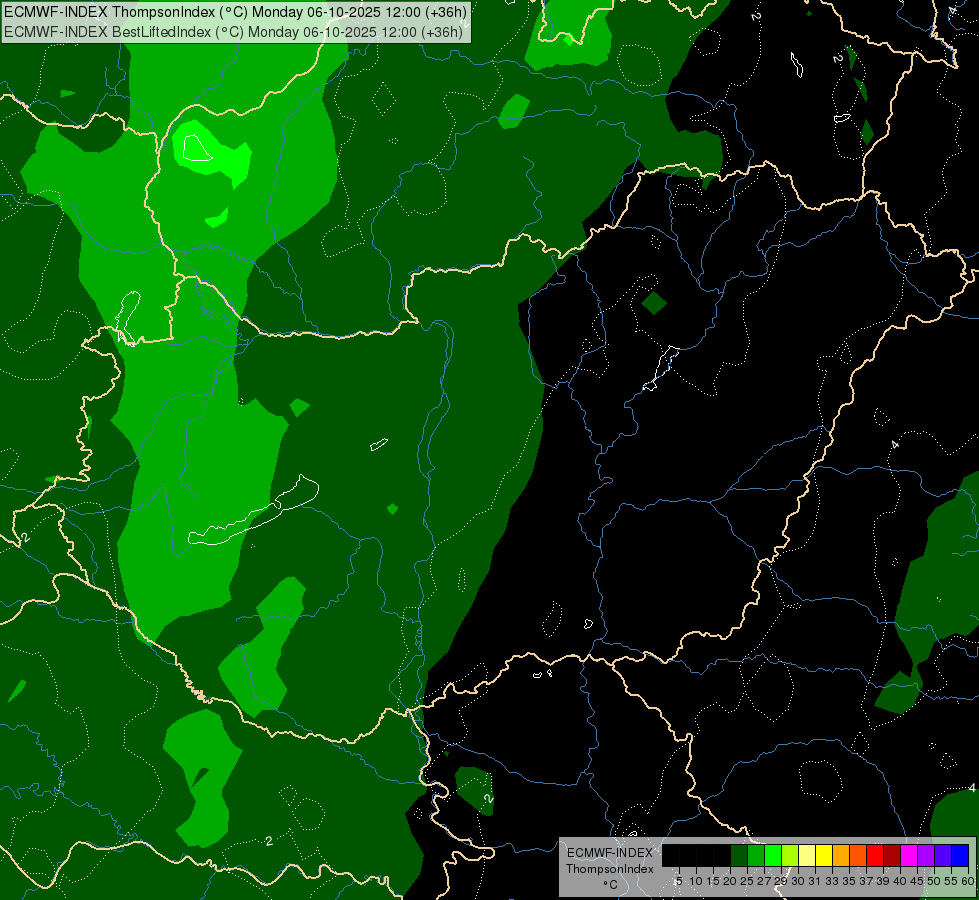This screenshot has width=979, height=900.
Task: Click the legend tick value '29'
Action: tap(781, 881)
